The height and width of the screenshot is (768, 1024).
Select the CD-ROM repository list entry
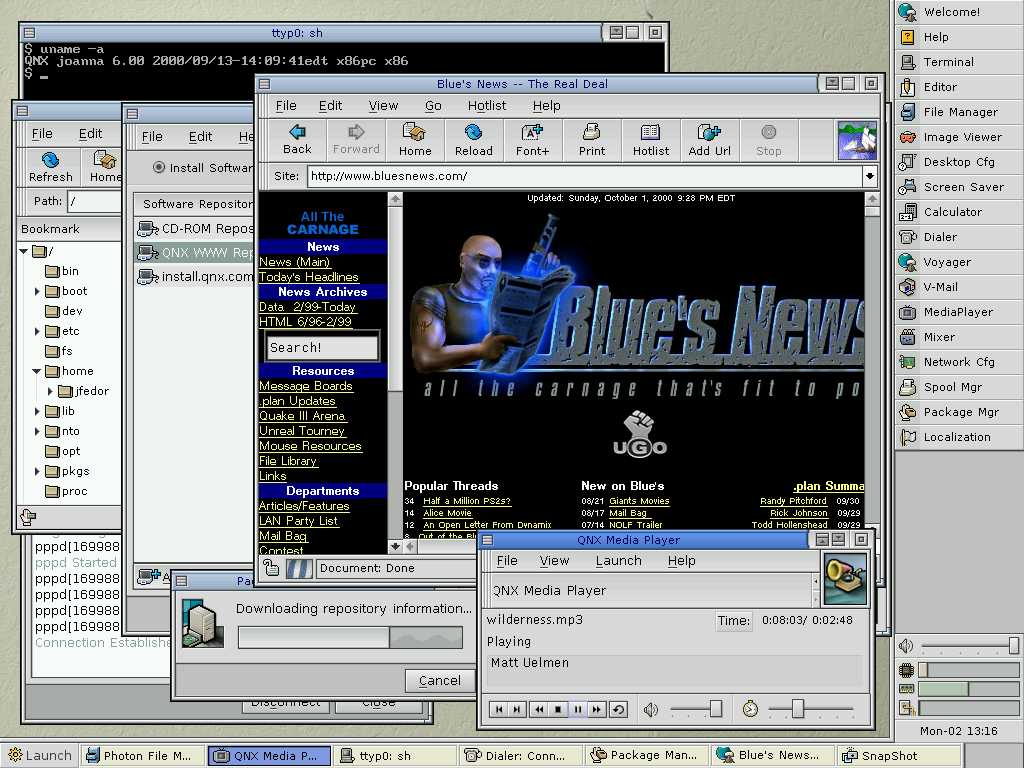195,229
